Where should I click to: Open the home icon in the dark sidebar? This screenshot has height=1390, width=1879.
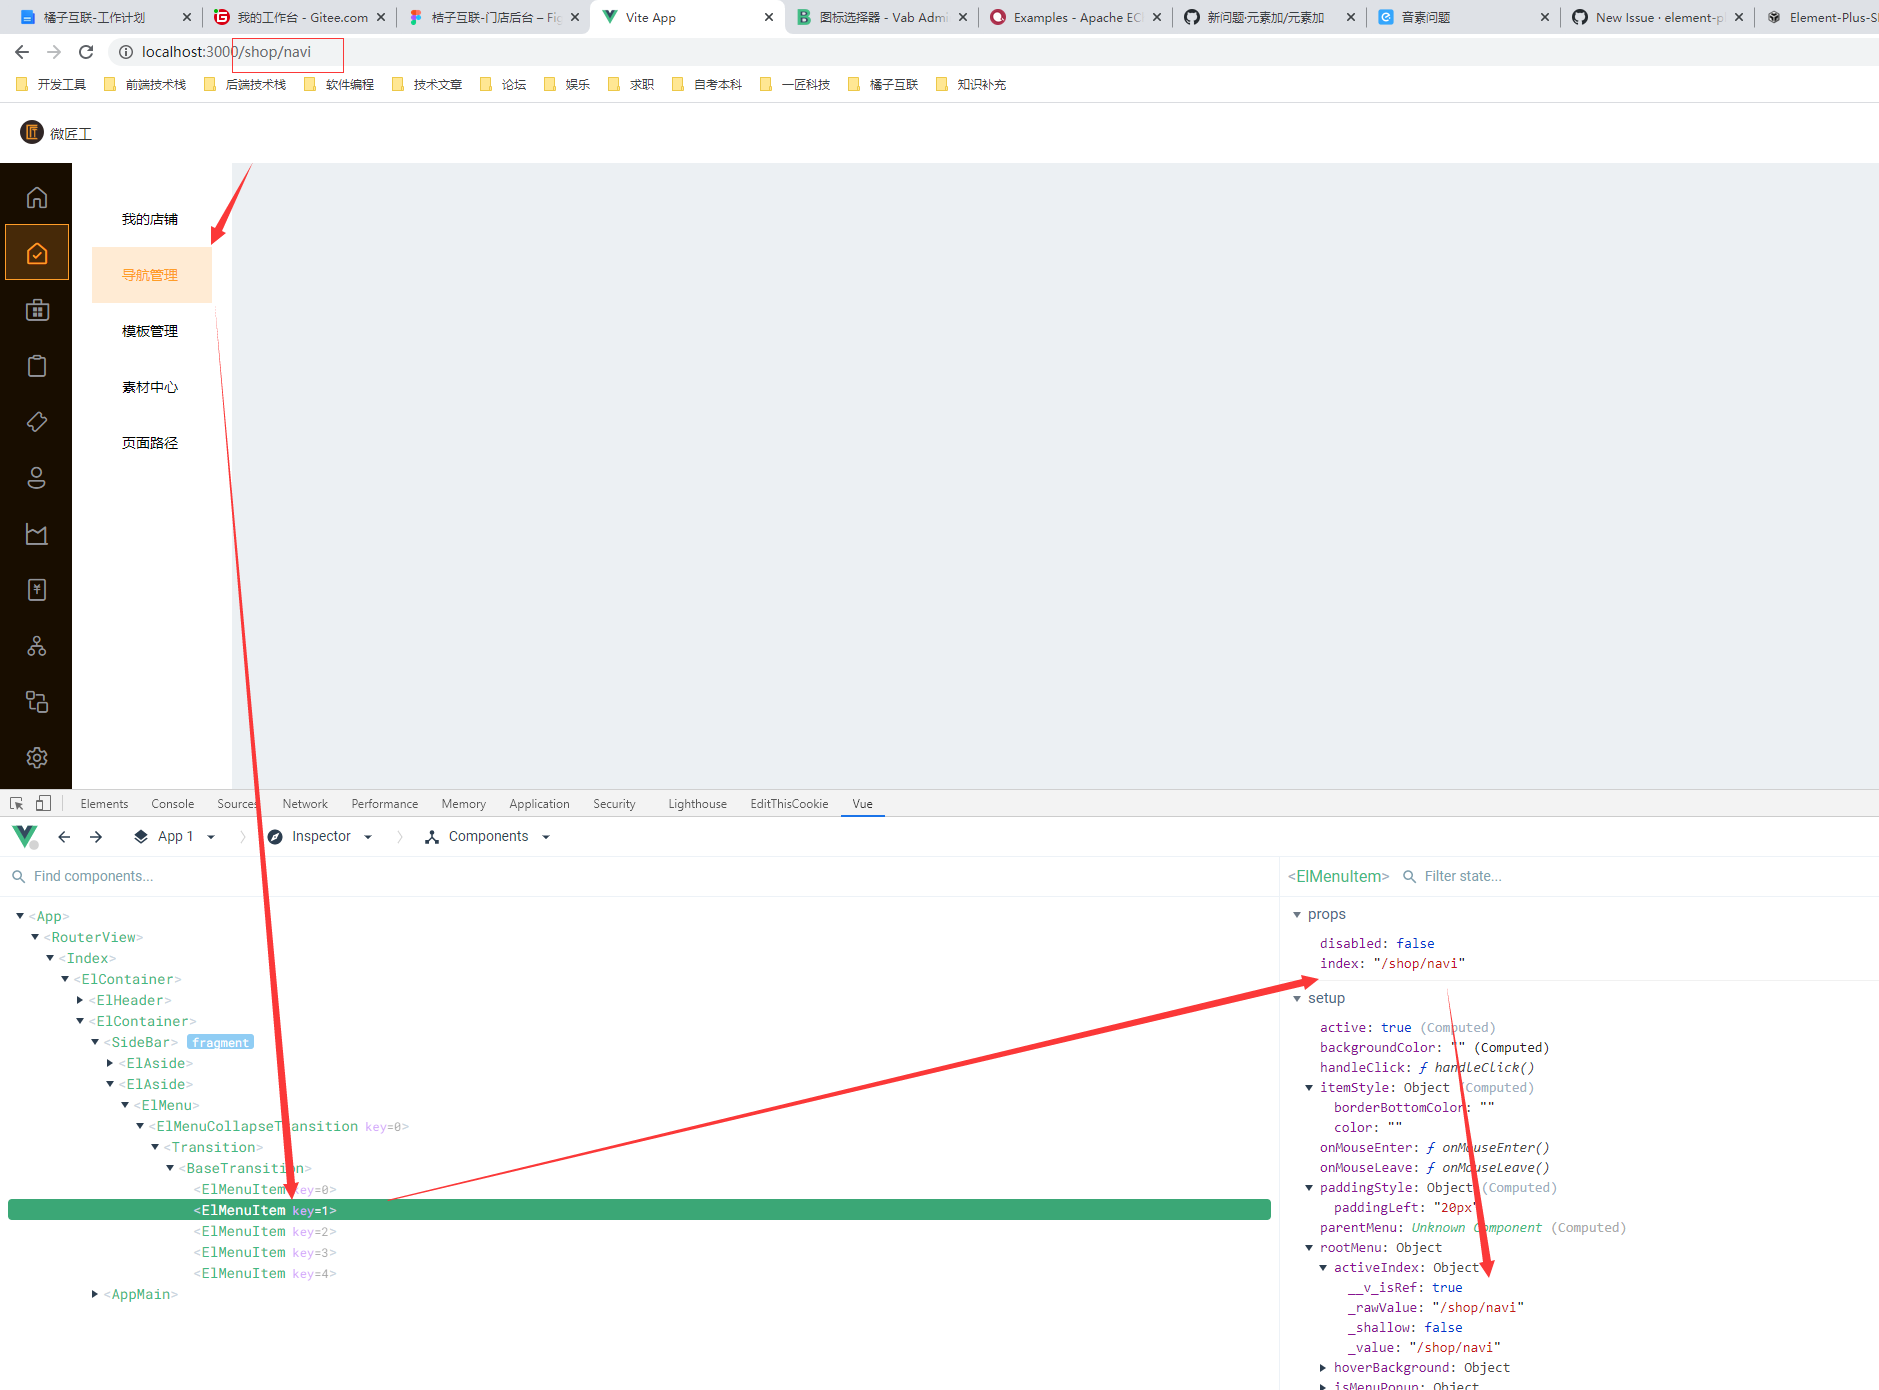[x=37, y=197]
